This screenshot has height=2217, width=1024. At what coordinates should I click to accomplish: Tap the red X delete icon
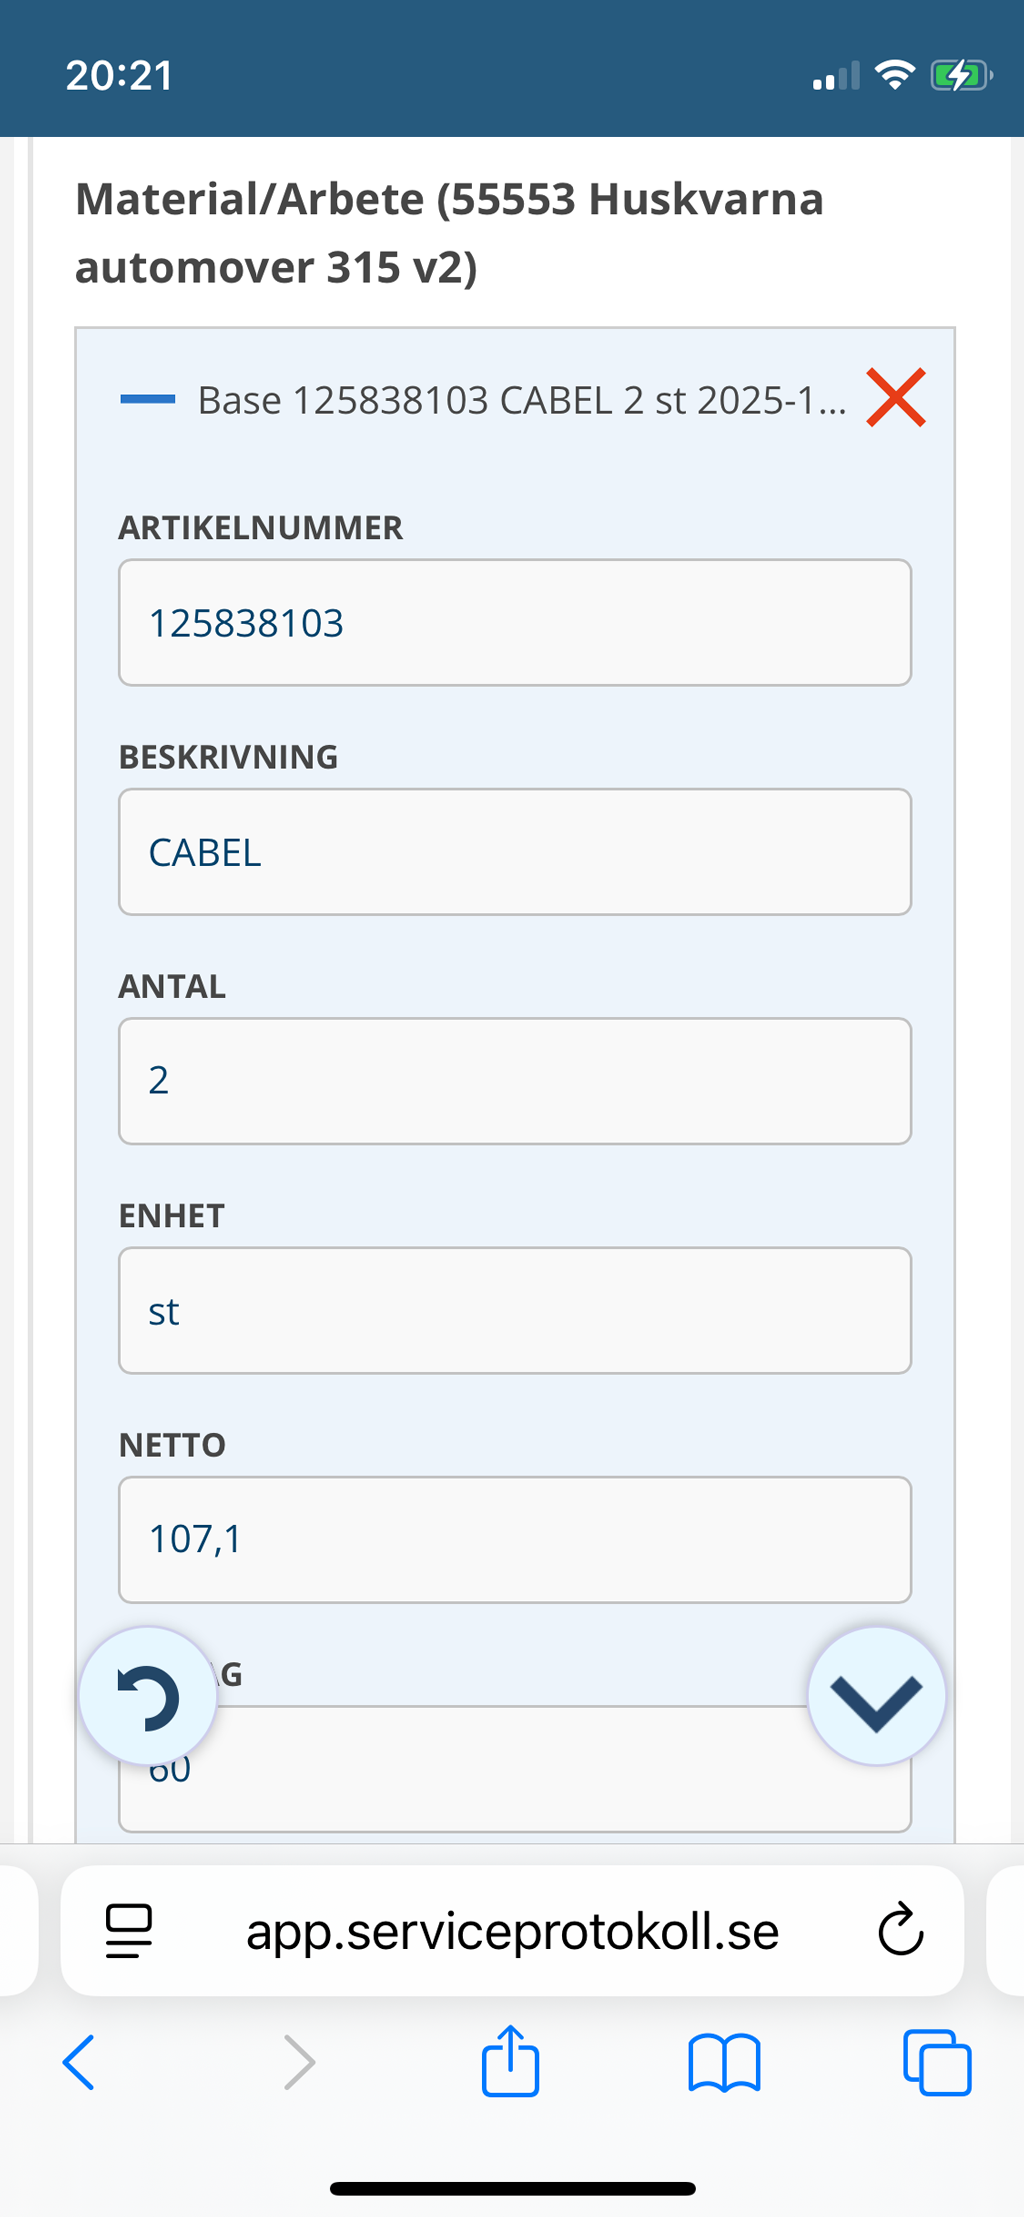click(895, 398)
